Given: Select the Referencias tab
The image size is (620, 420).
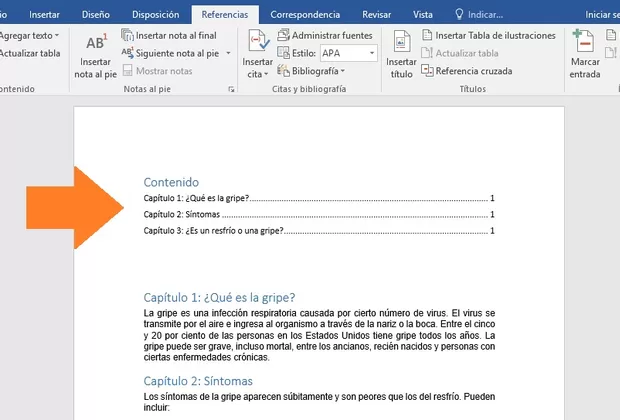Looking at the screenshot, I should coord(225,15).
